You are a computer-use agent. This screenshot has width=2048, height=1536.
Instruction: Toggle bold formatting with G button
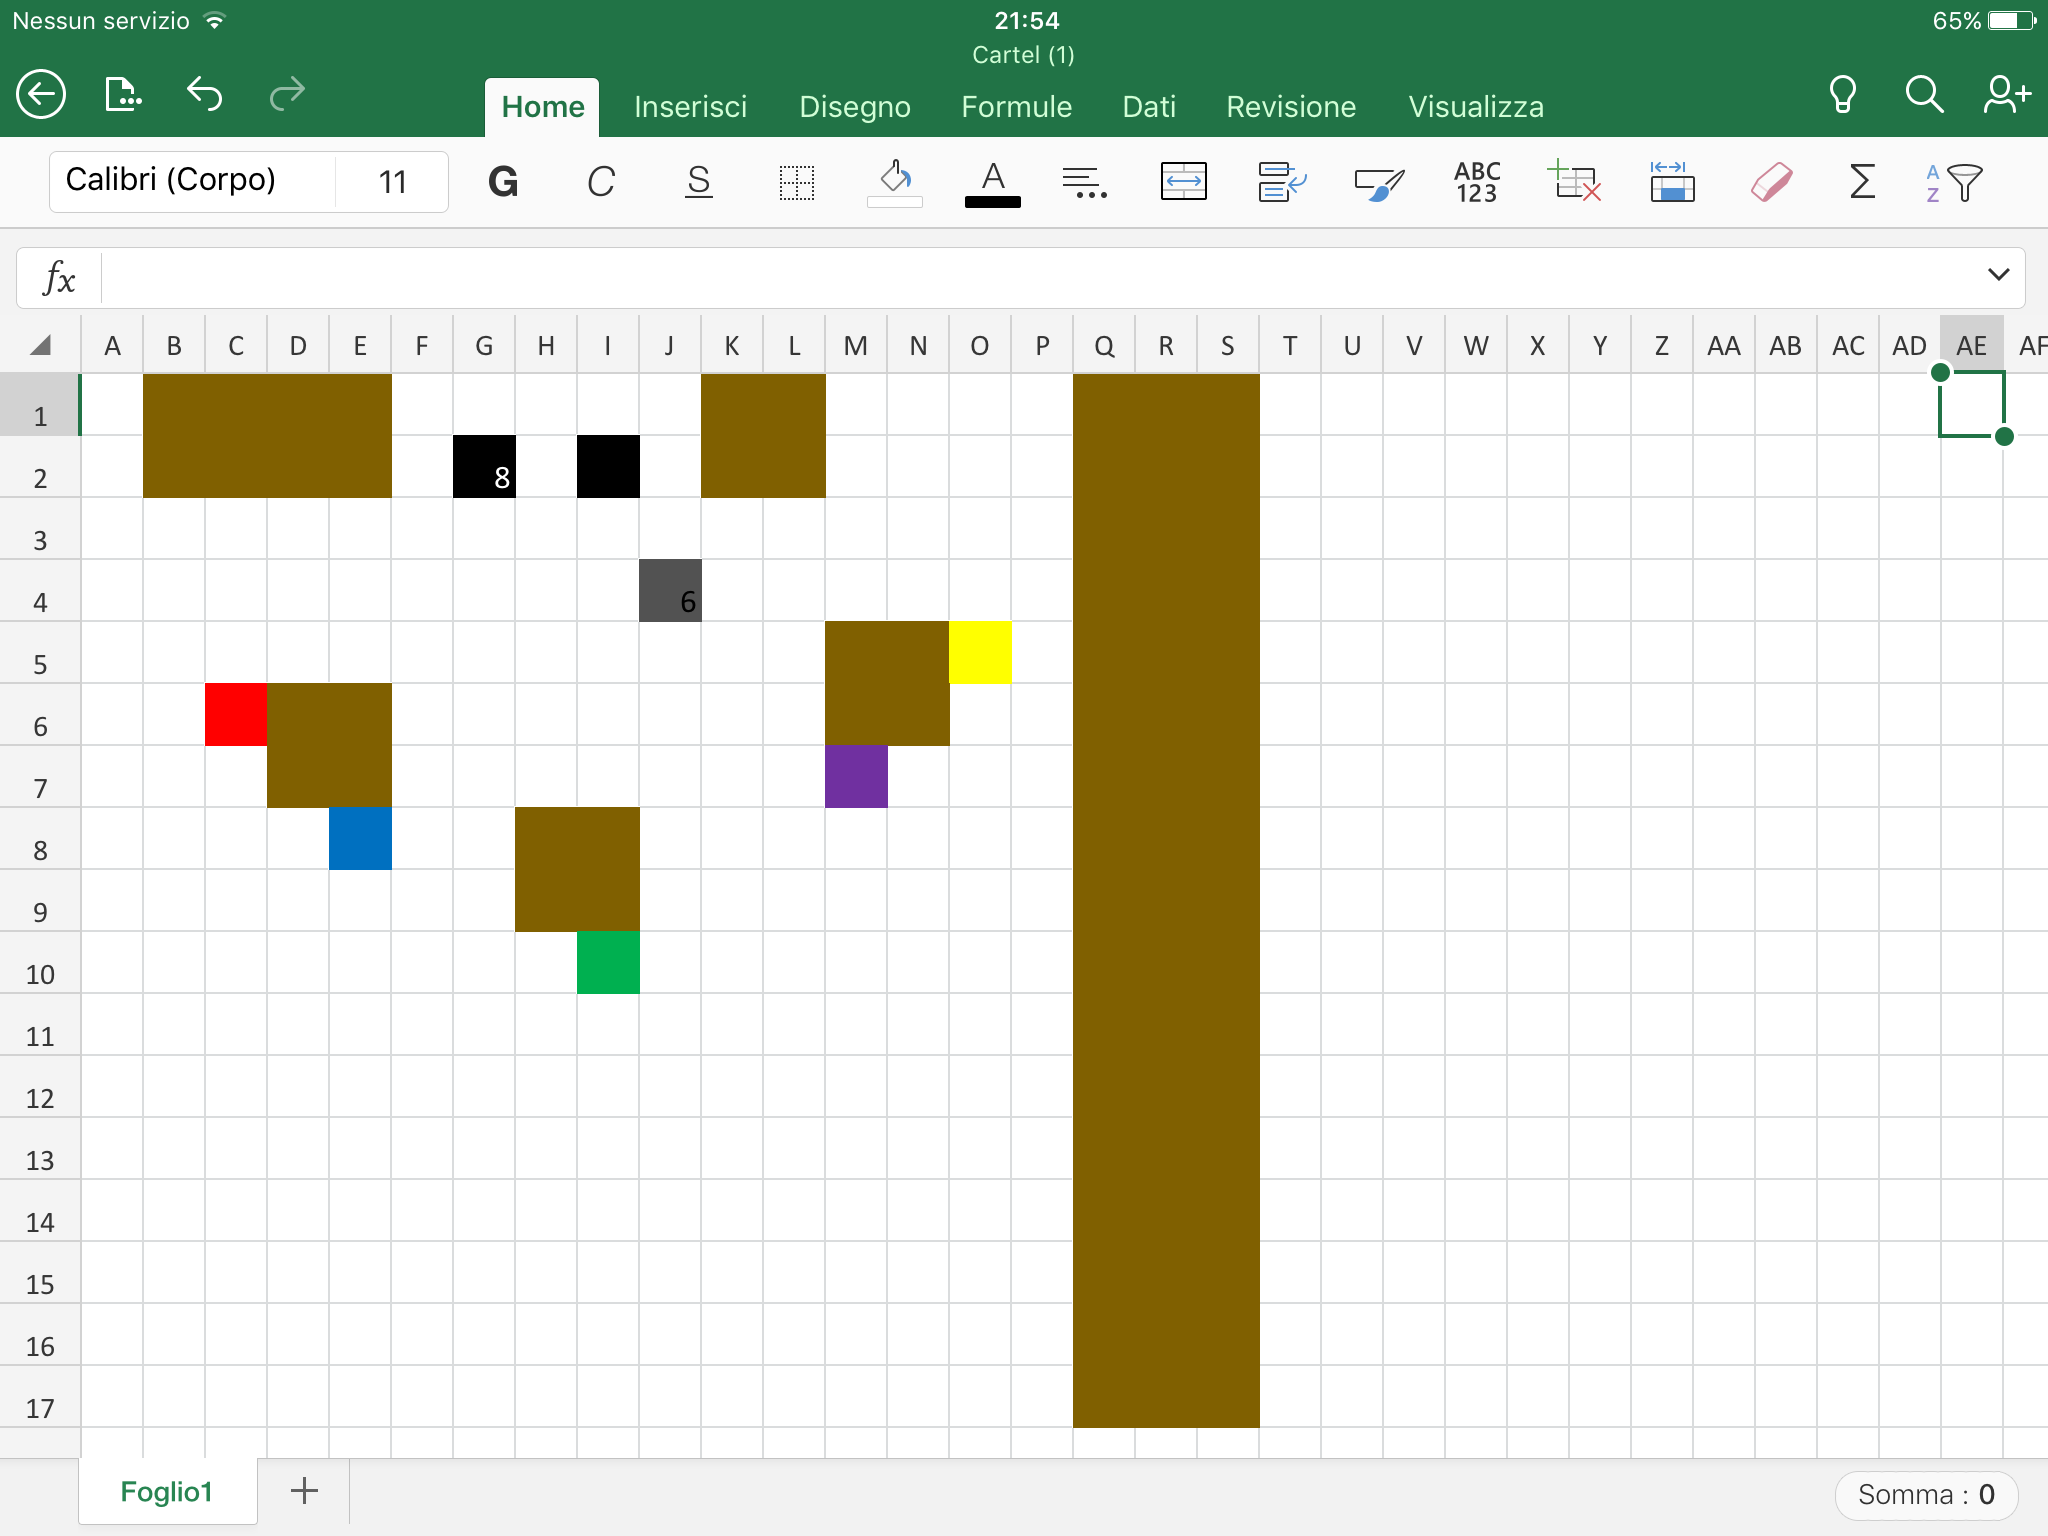[503, 182]
